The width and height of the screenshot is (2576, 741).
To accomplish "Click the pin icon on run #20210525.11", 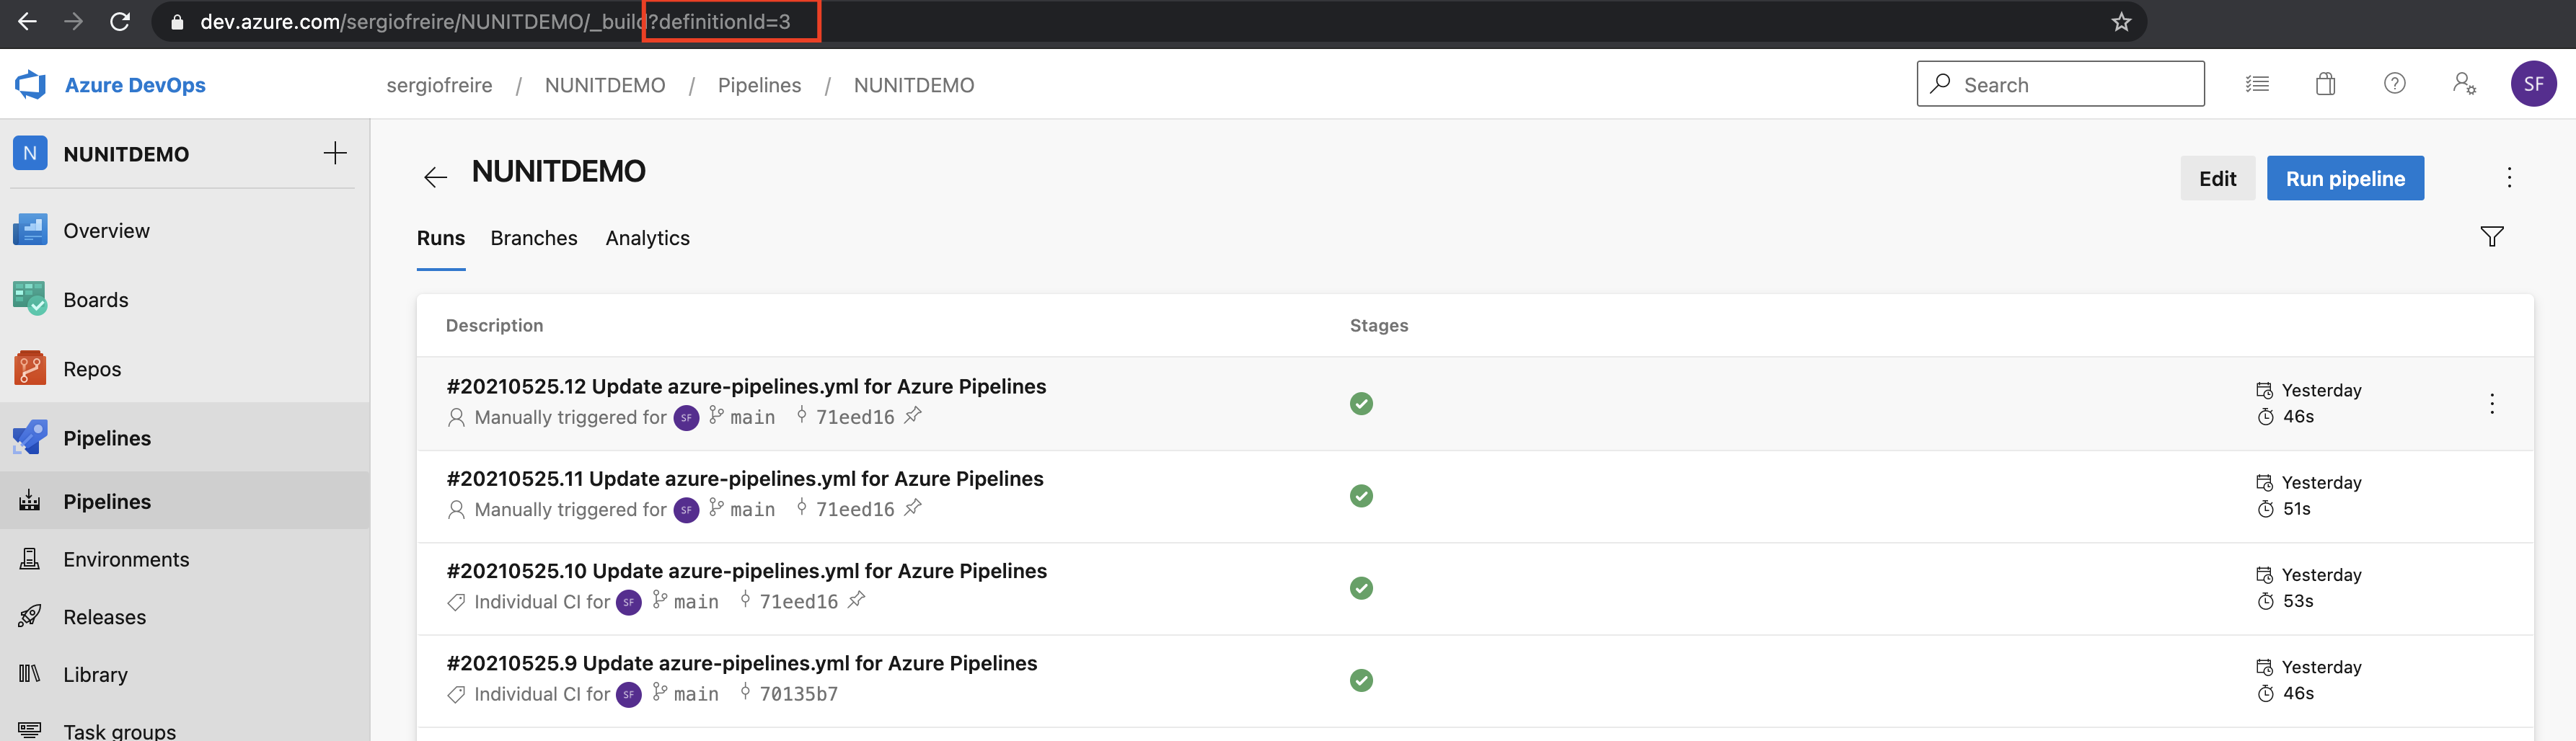I will [912, 508].
